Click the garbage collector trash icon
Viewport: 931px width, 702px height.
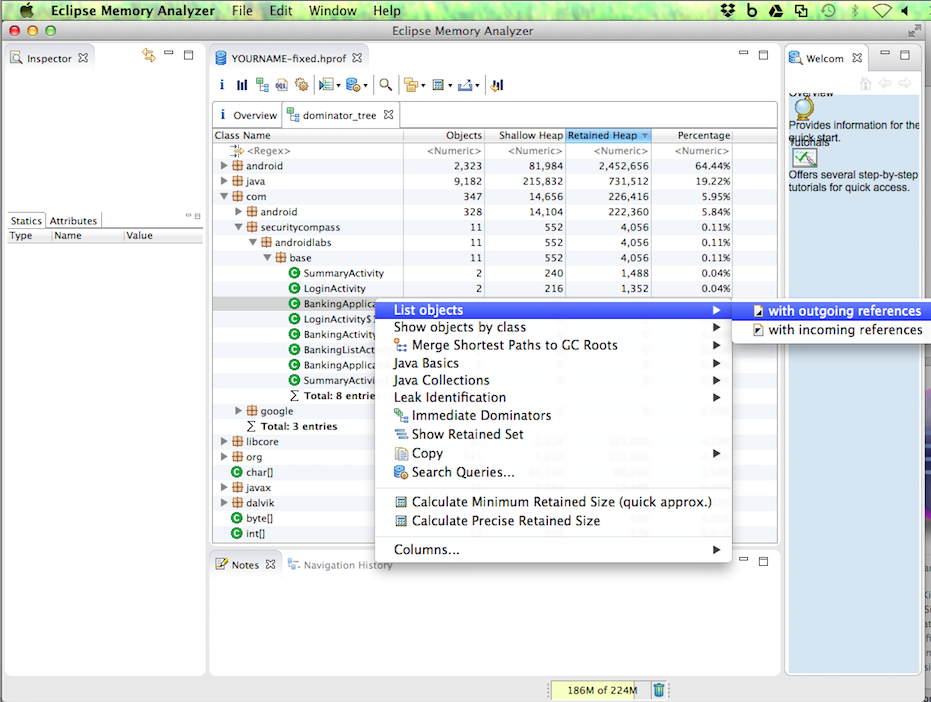point(659,689)
